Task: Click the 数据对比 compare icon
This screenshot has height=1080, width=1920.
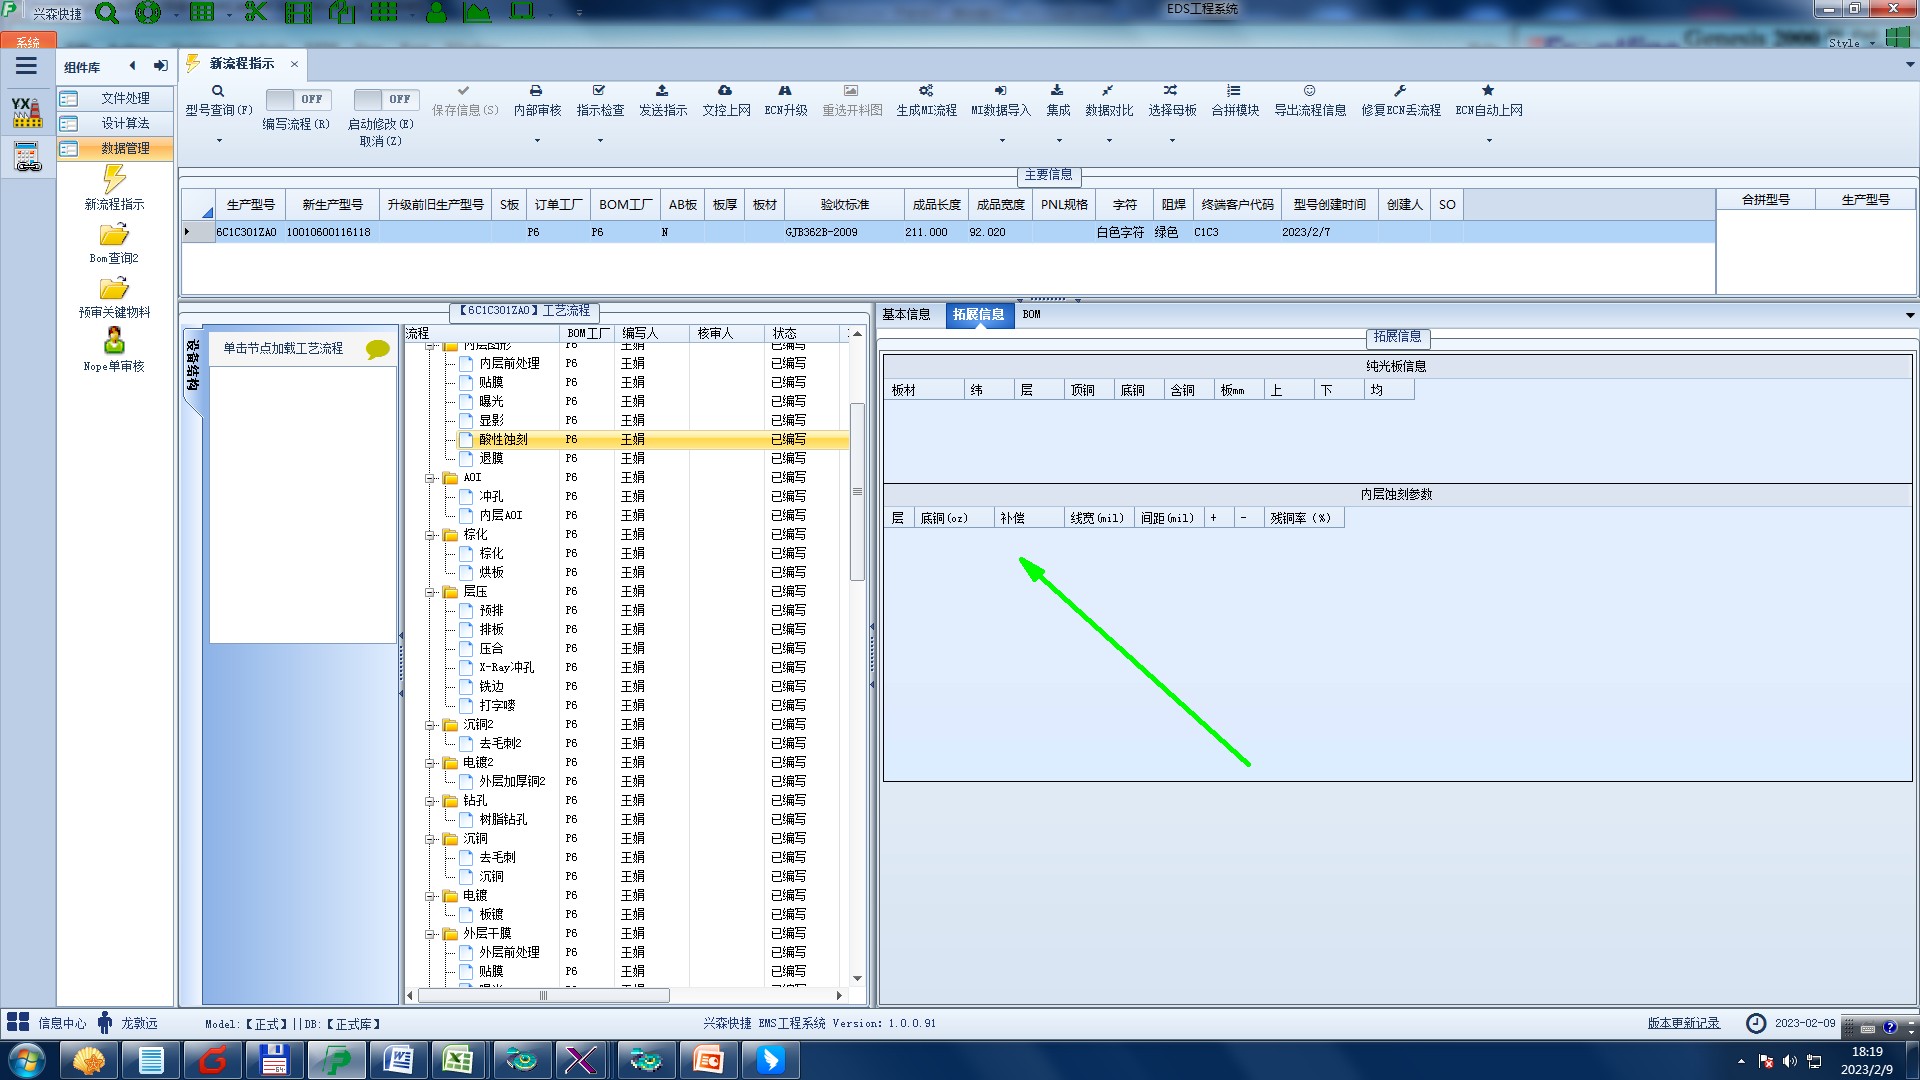Action: click(1108, 91)
